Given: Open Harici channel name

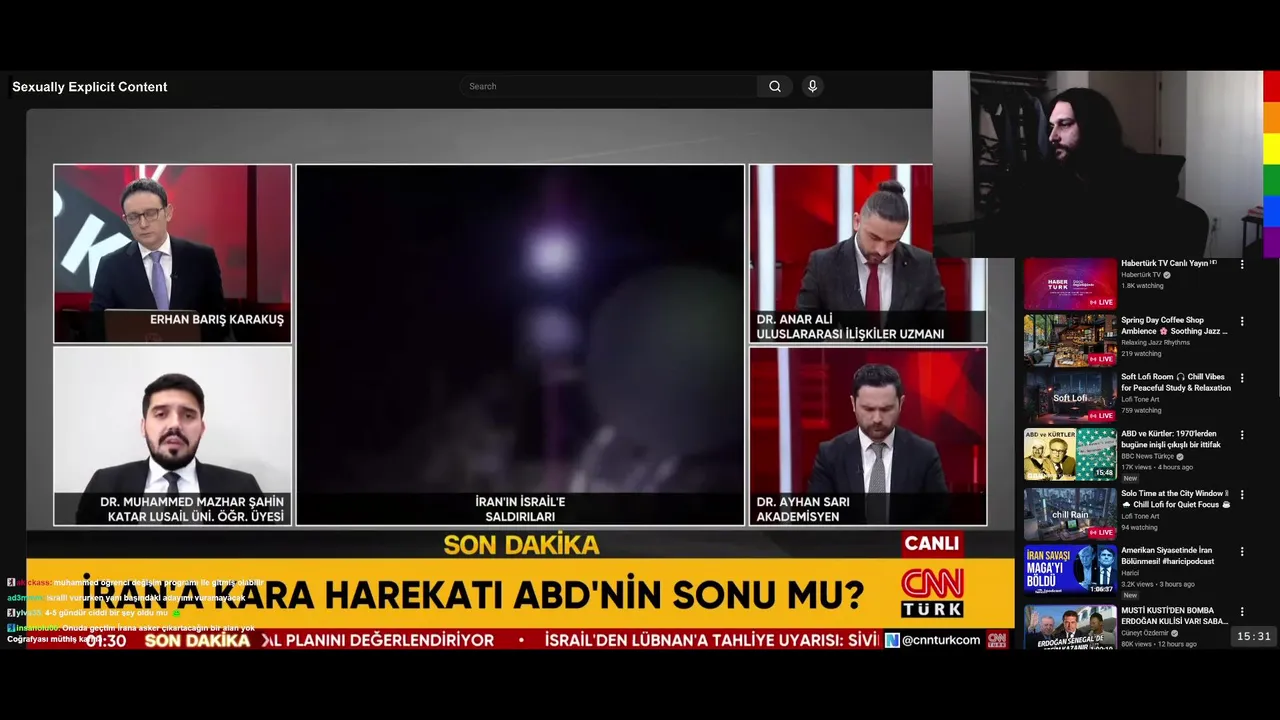Looking at the screenshot, I should [1130, 573].
